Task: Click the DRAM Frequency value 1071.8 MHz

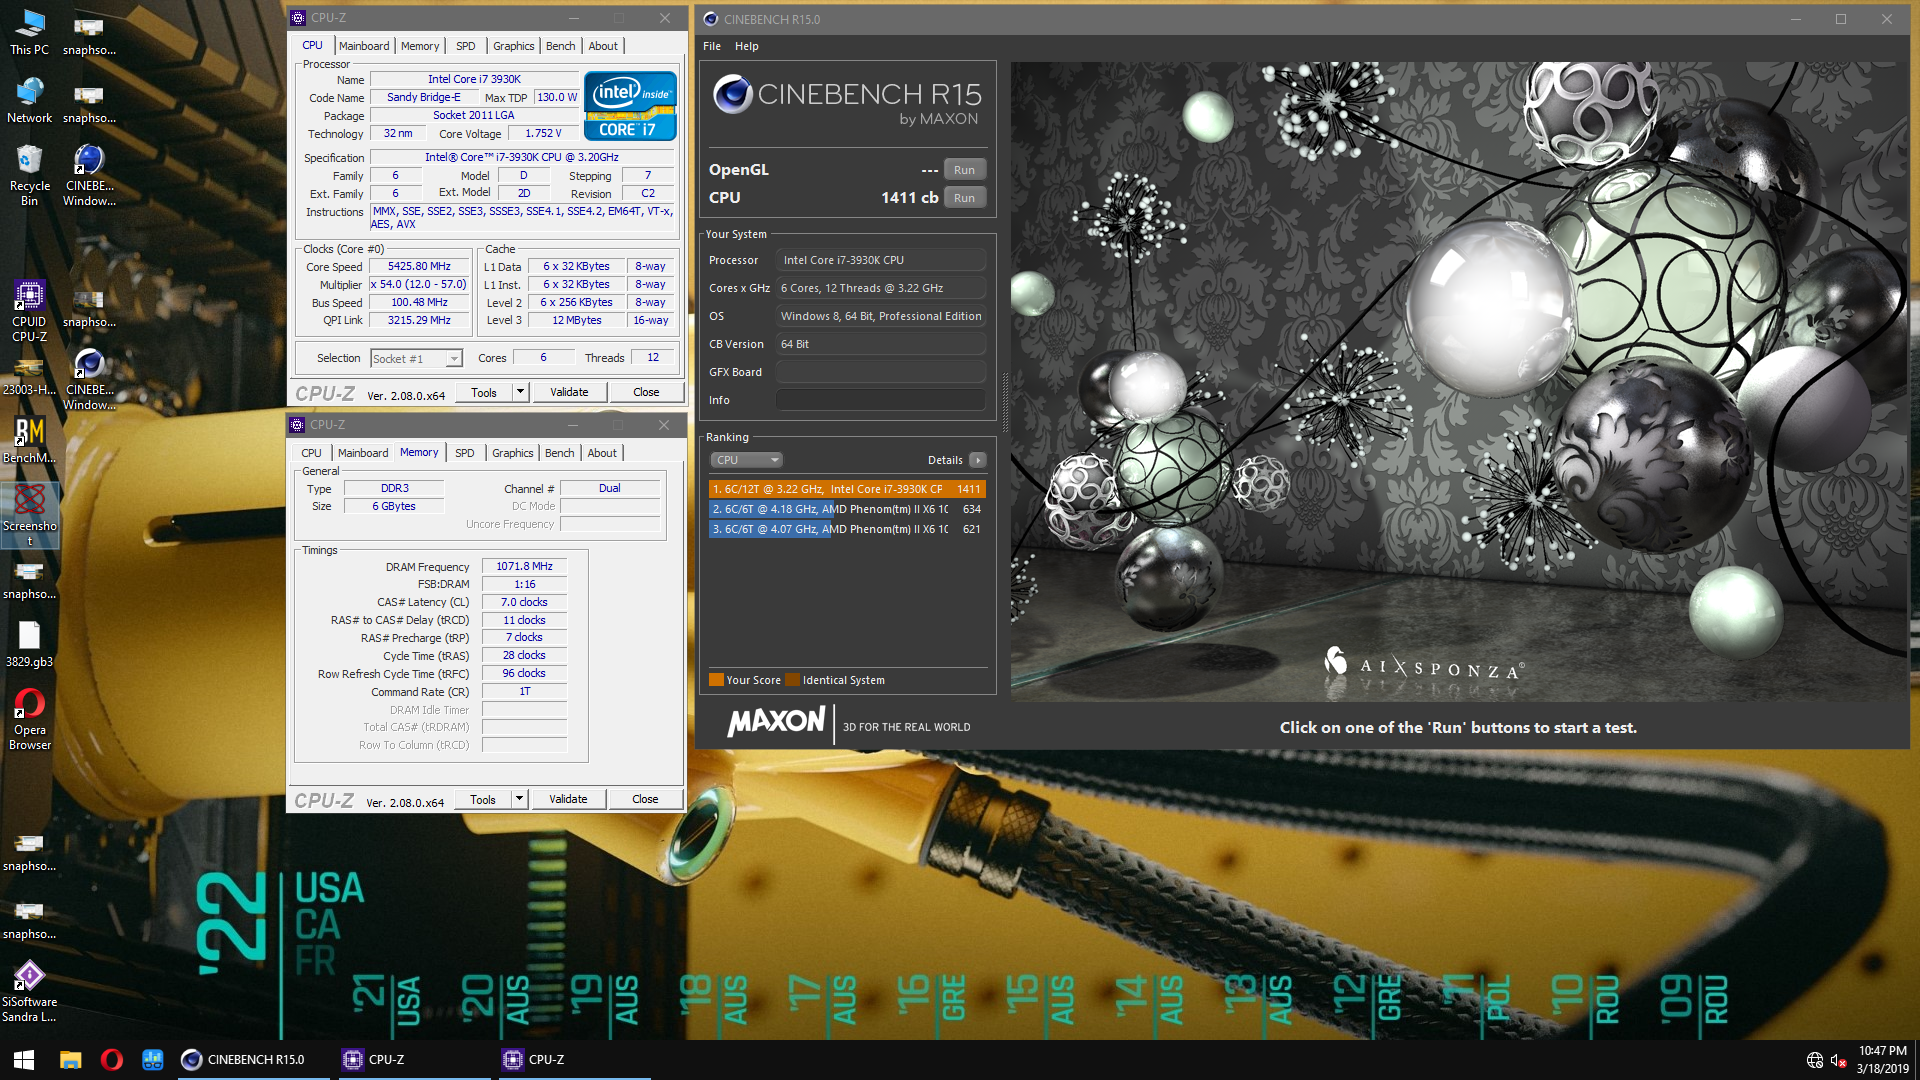Action: (x=524, y=566)
